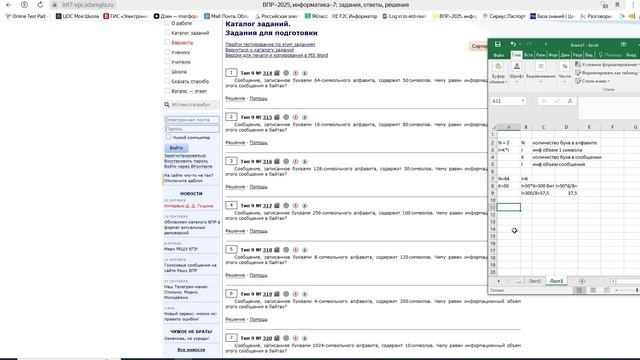Expand the Выравнивание ribbon group
Image resolution: width=640 pixels, height=360 pixels.
540,73
